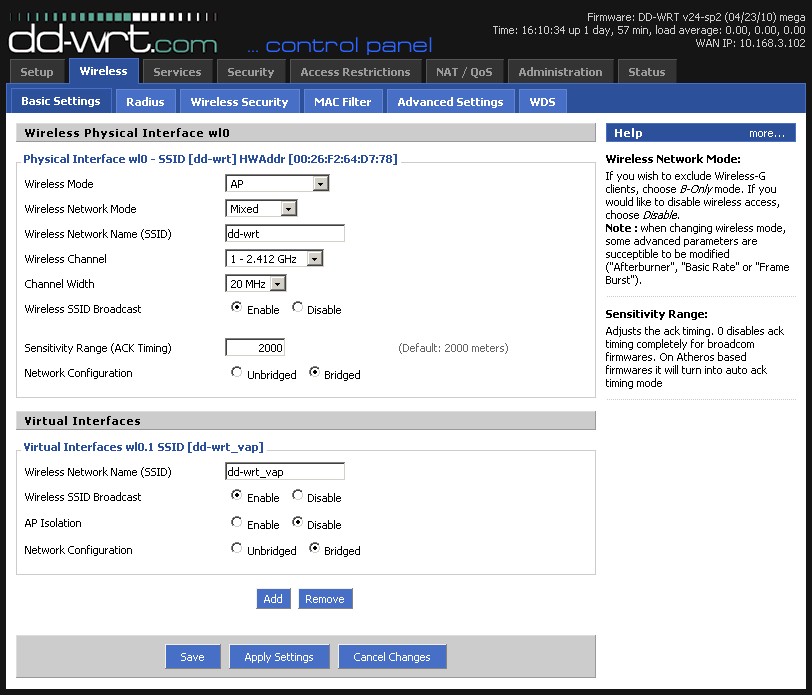
Task: Select Unbridged for virtual interface Network Configuration
Action: (237, 547)
